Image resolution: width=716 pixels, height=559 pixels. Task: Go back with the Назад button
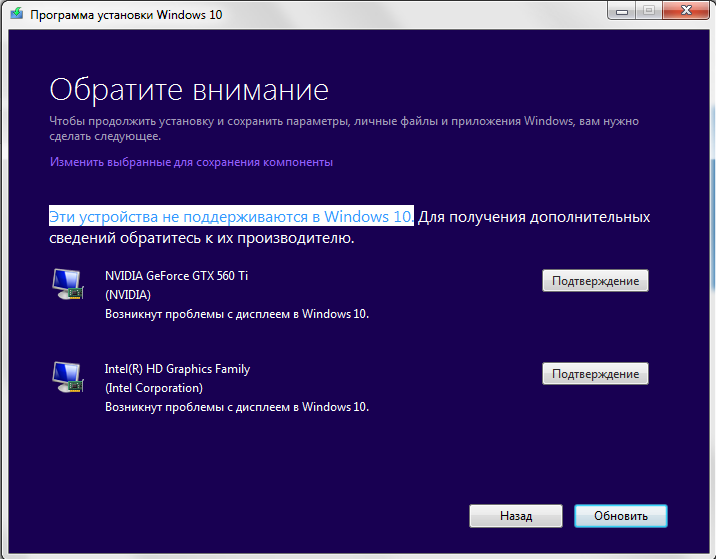516,516
